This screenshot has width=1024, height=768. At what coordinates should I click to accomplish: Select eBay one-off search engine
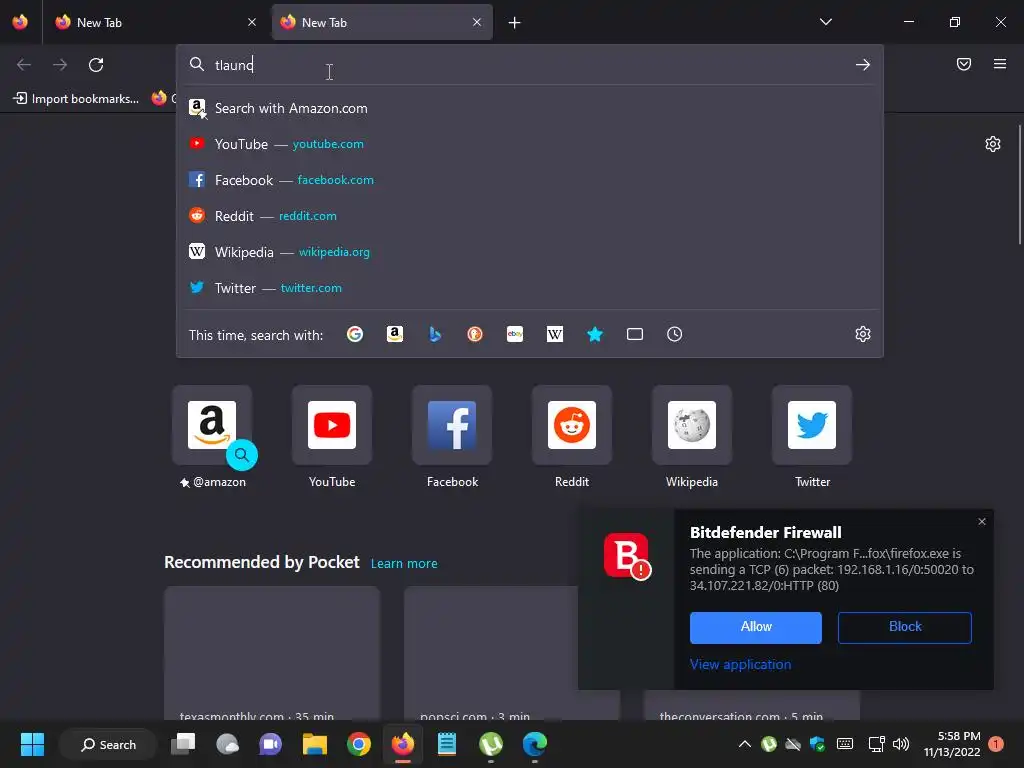[515, 334]
